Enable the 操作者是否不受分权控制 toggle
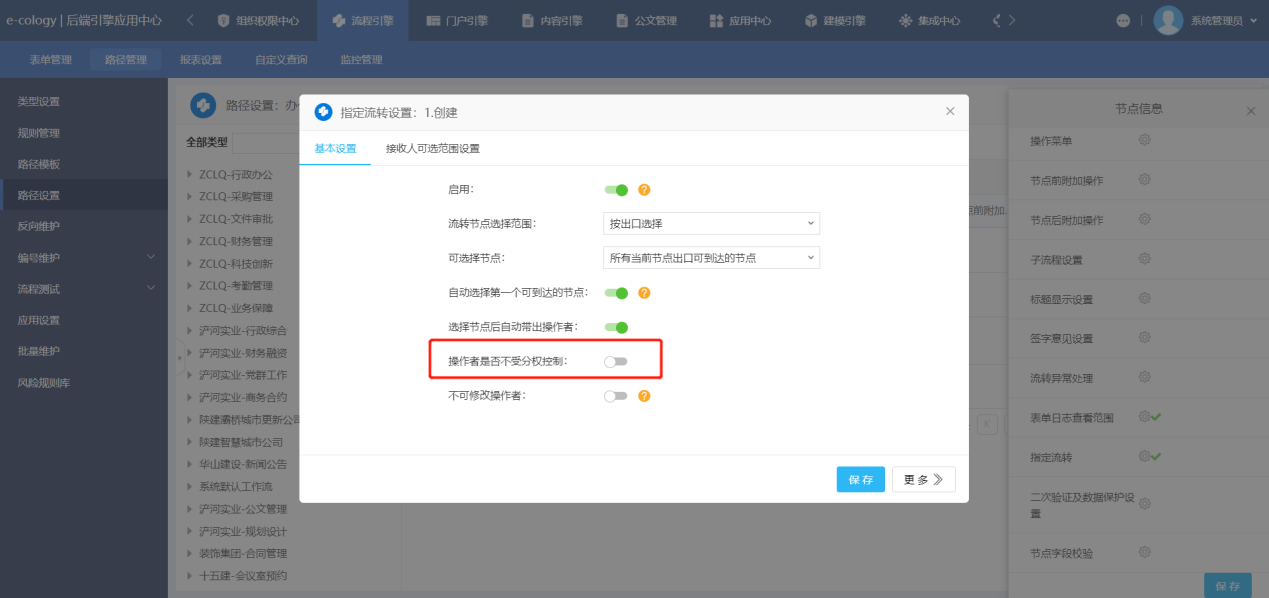Image resolution: width=1269 pixels, height=598 pixels. 616,361
